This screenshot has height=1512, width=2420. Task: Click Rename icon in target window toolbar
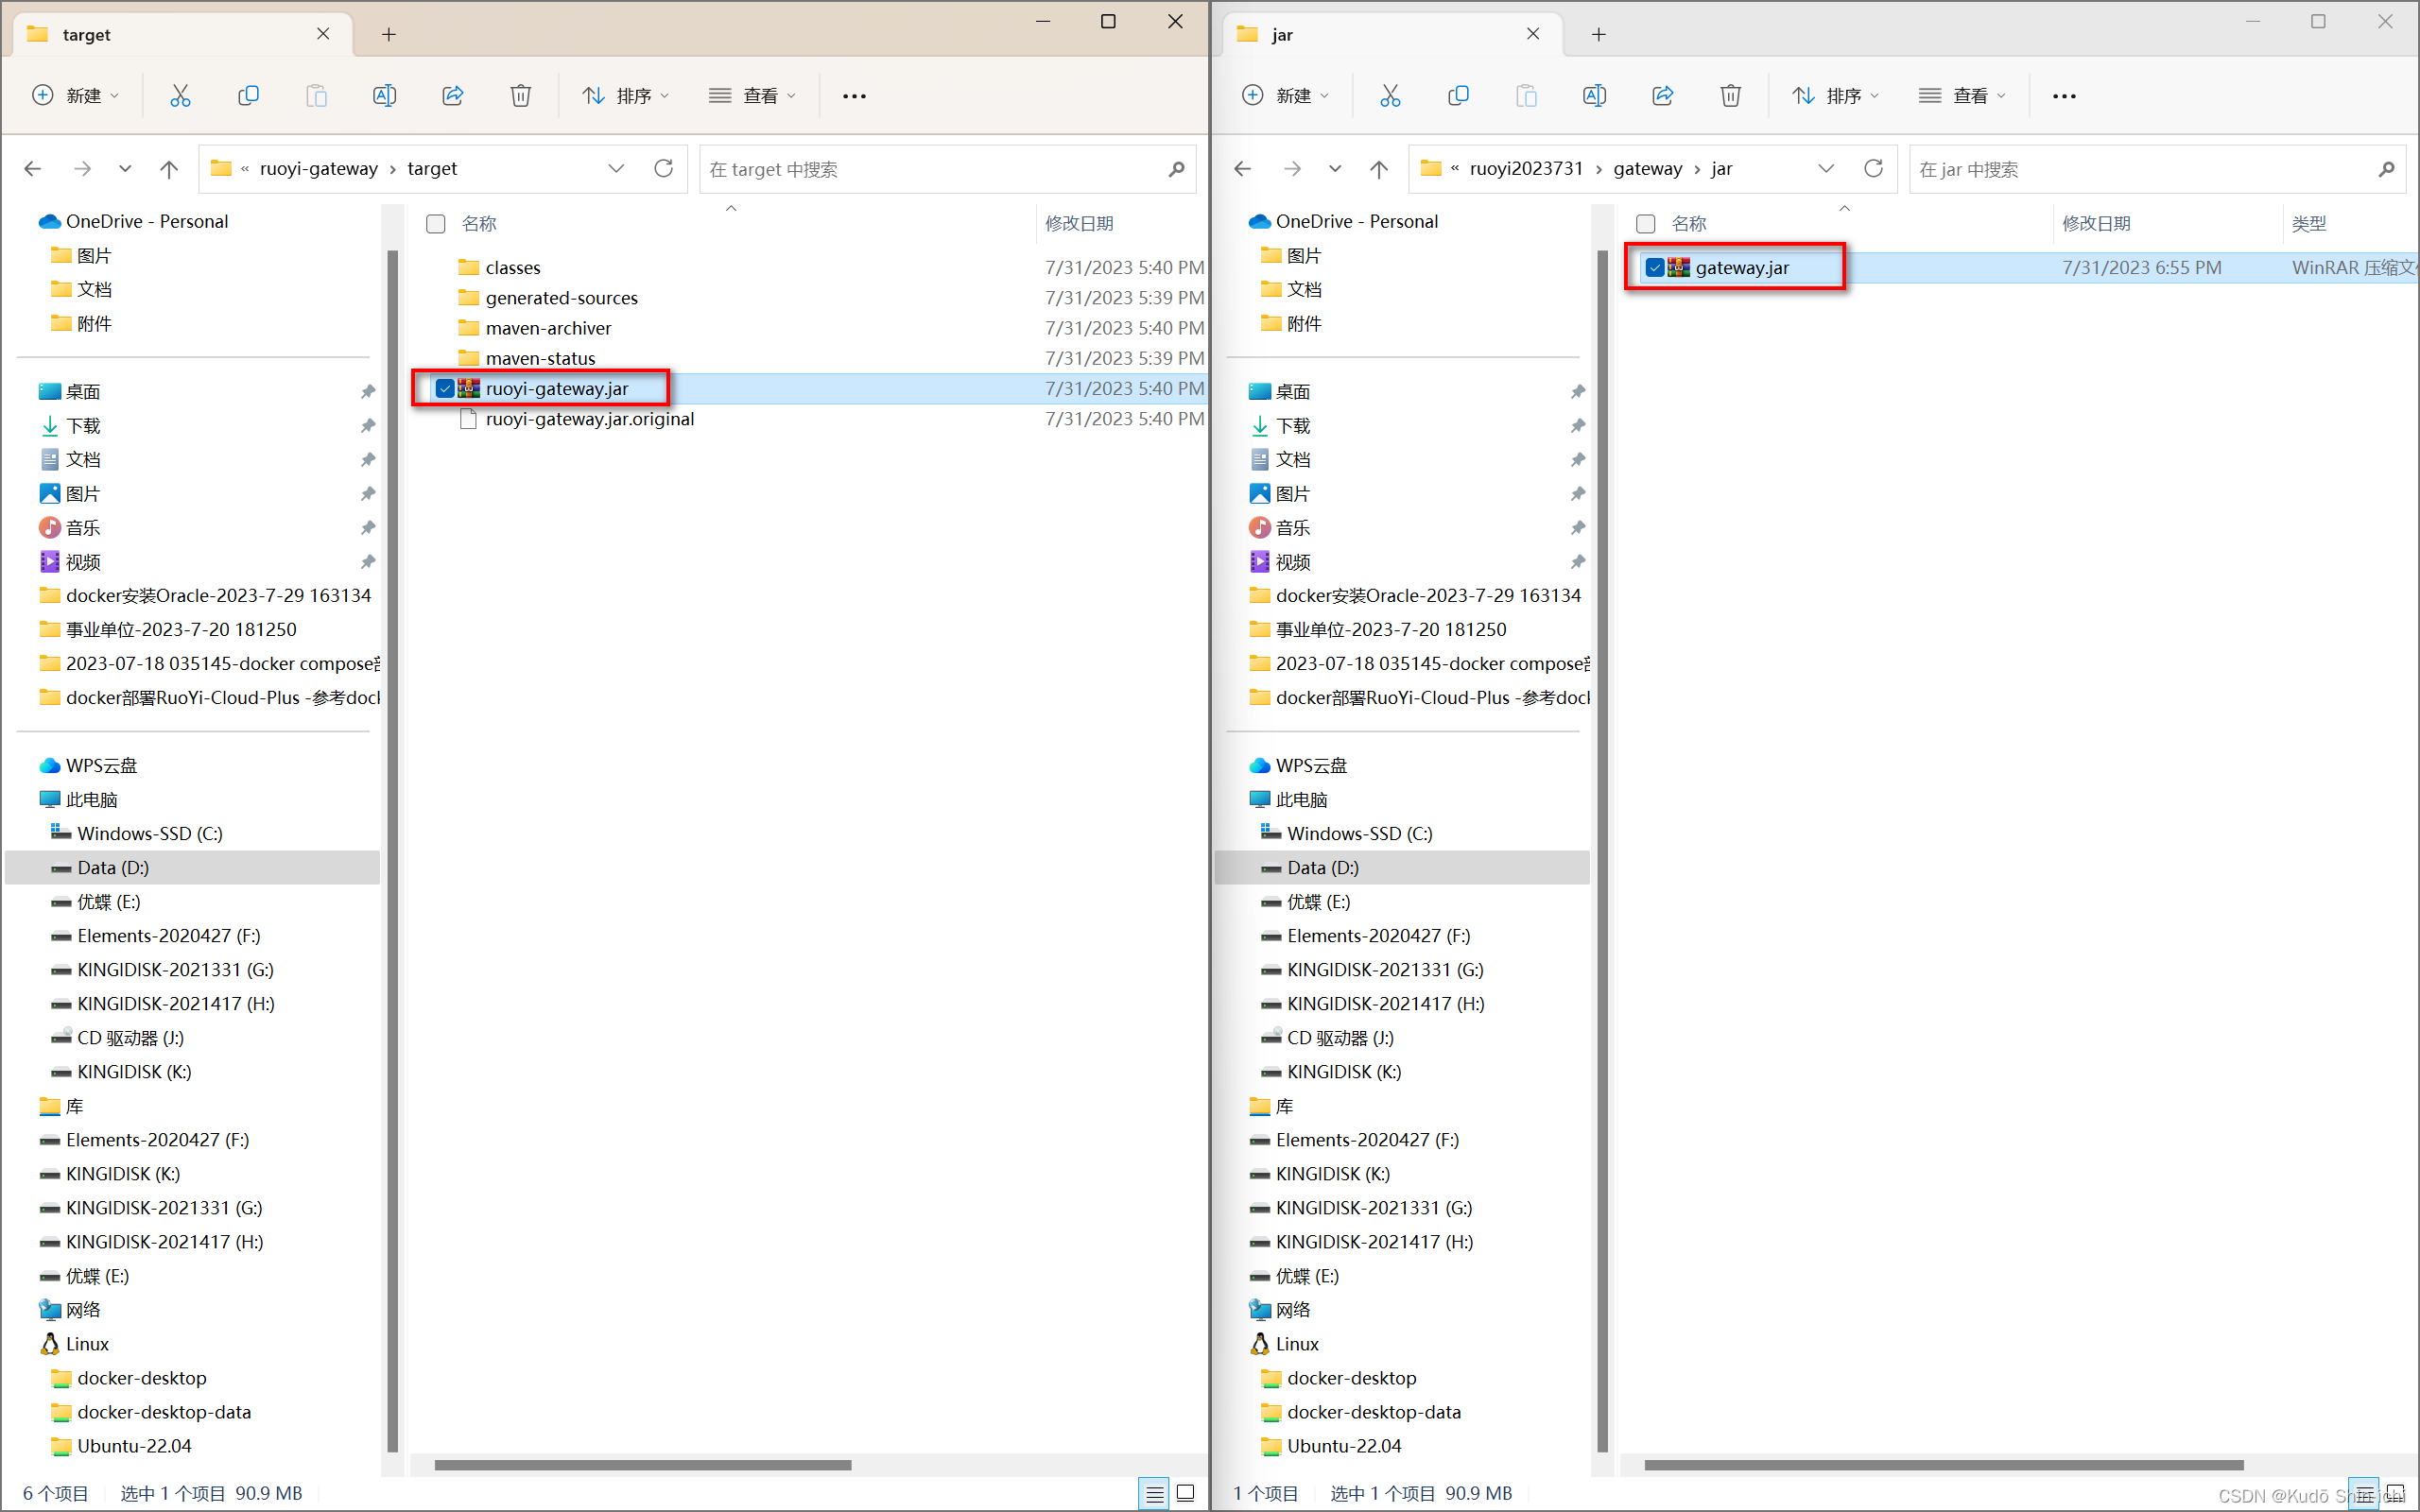pyautogui.click(x=384, y=96)
